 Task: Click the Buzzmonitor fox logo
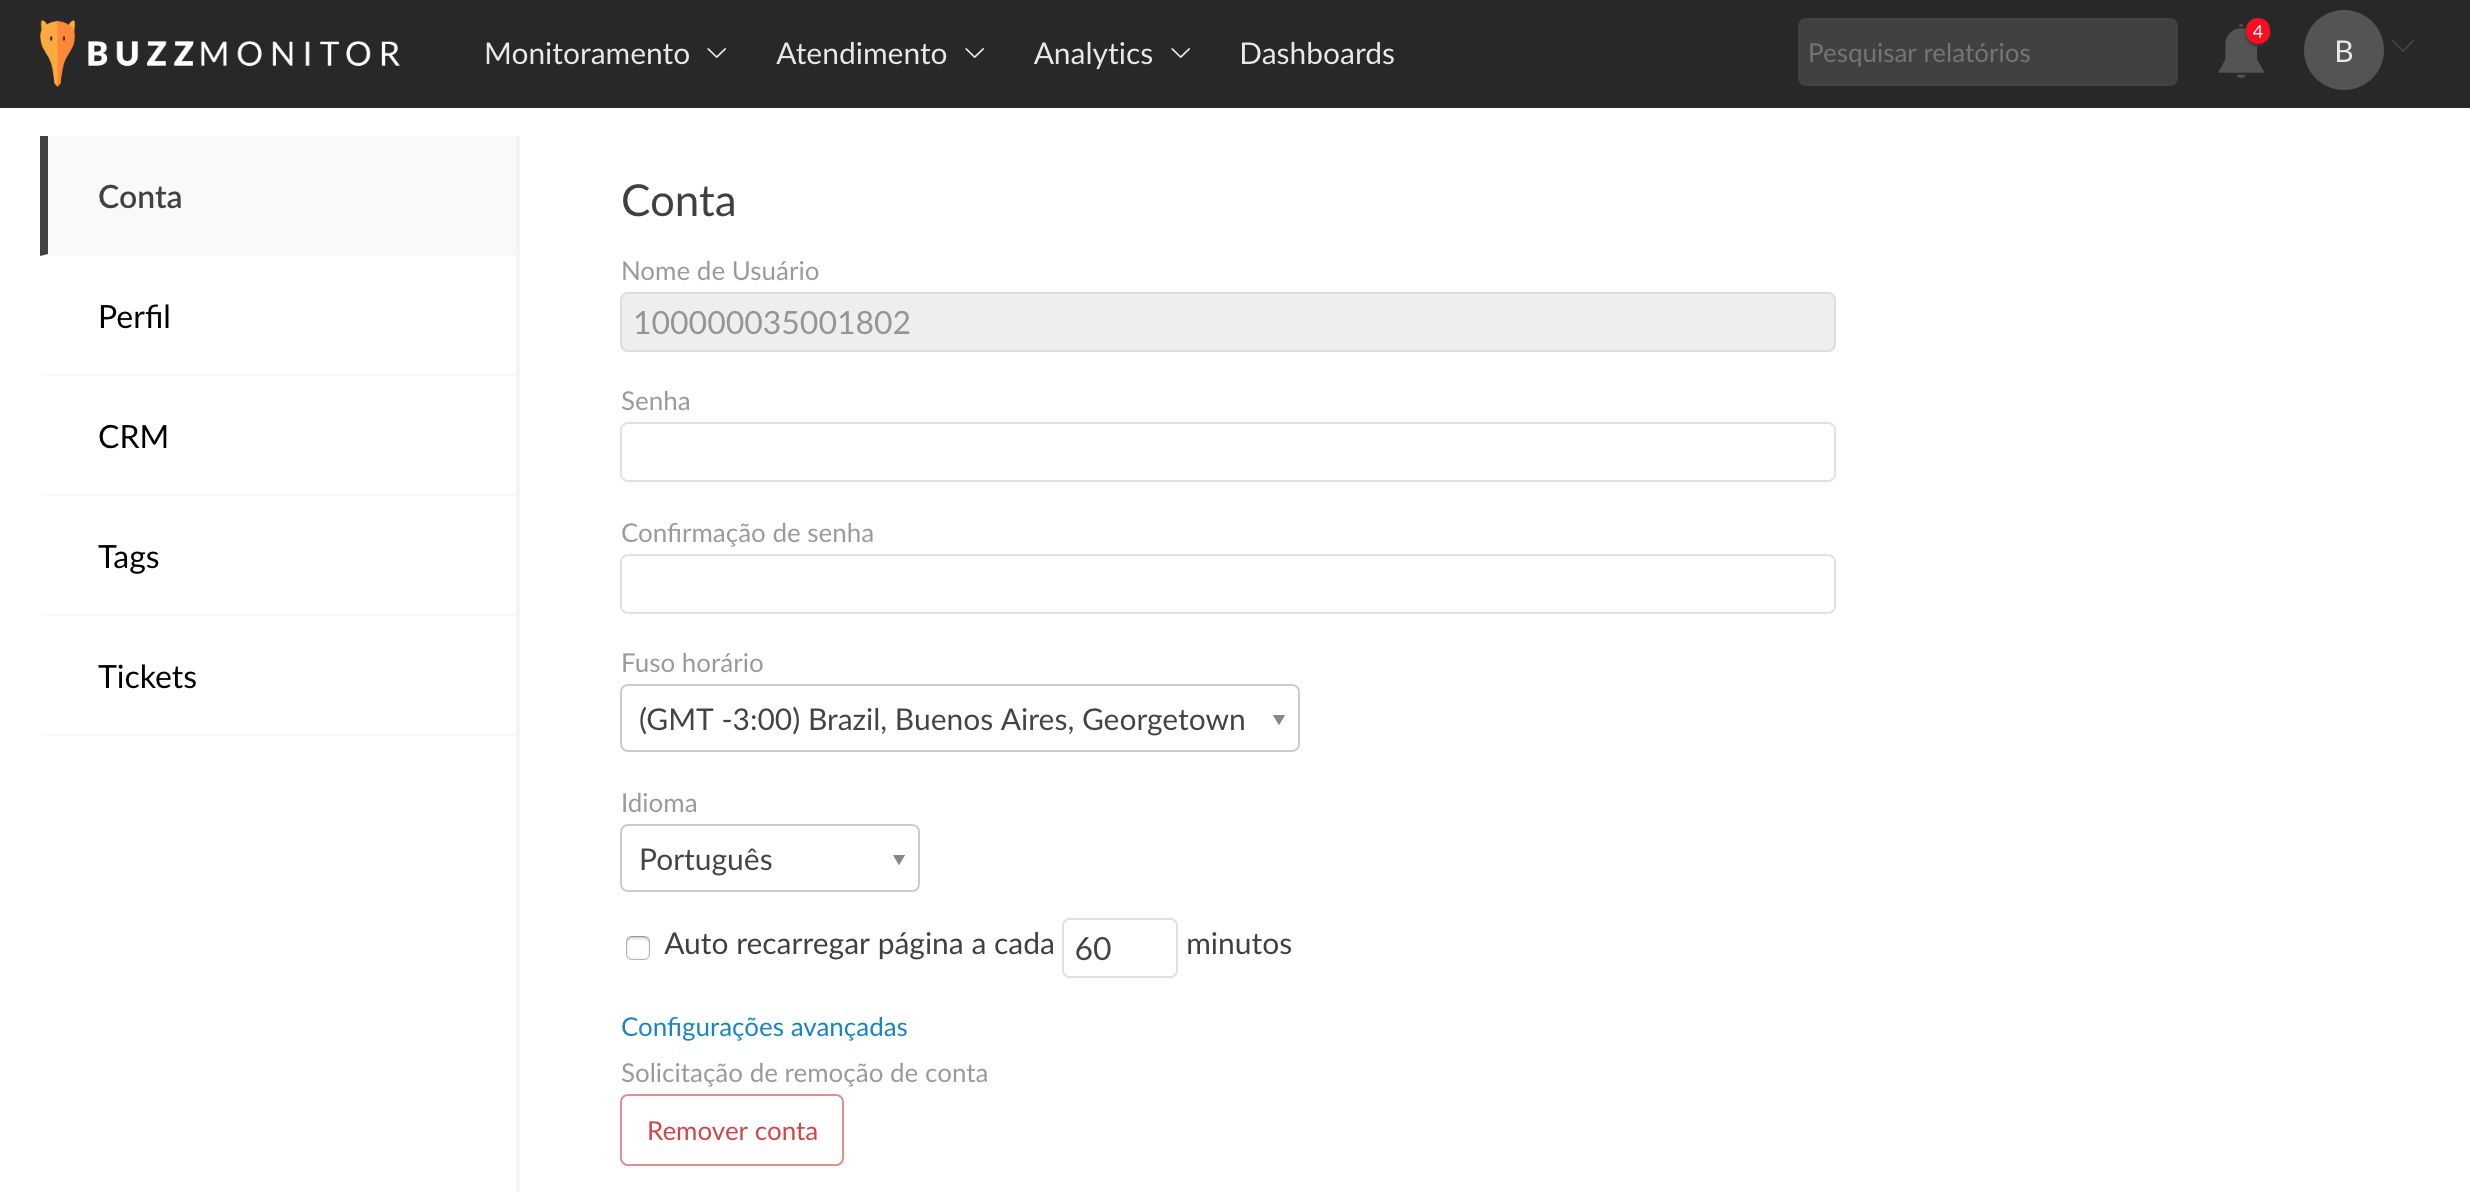(x=57, y=52)
